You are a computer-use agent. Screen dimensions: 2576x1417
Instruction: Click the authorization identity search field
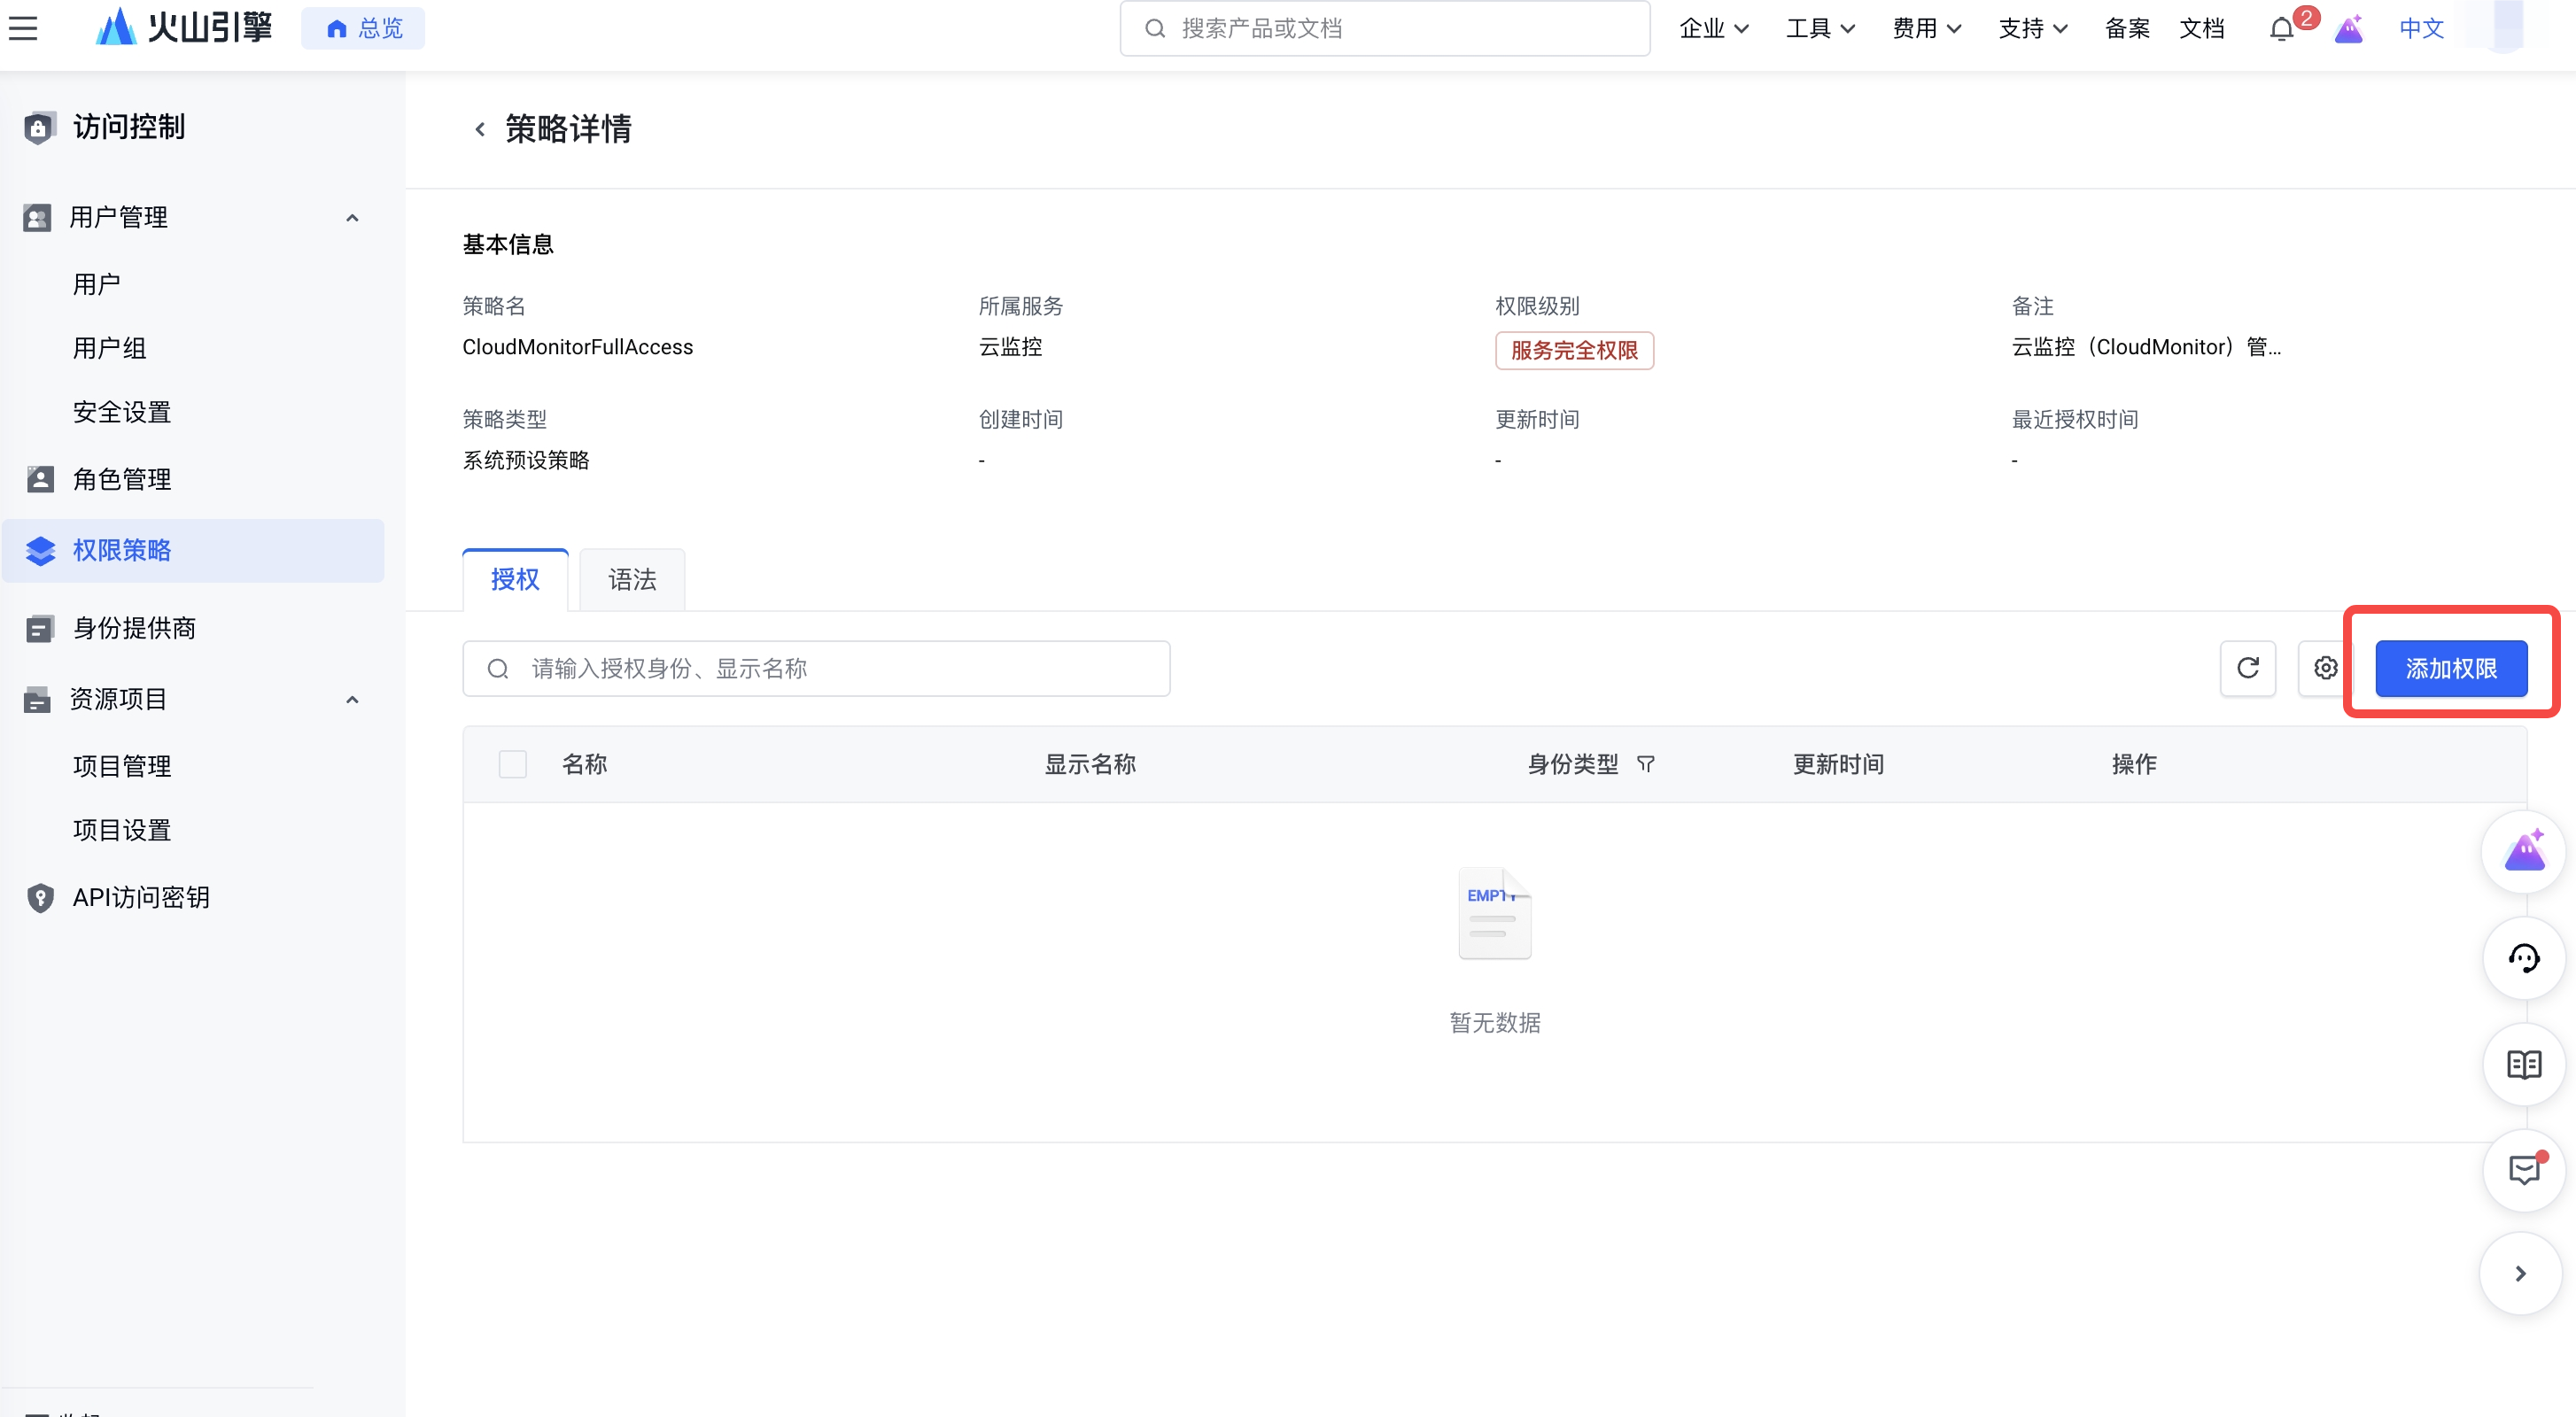[x=816, y=668]
